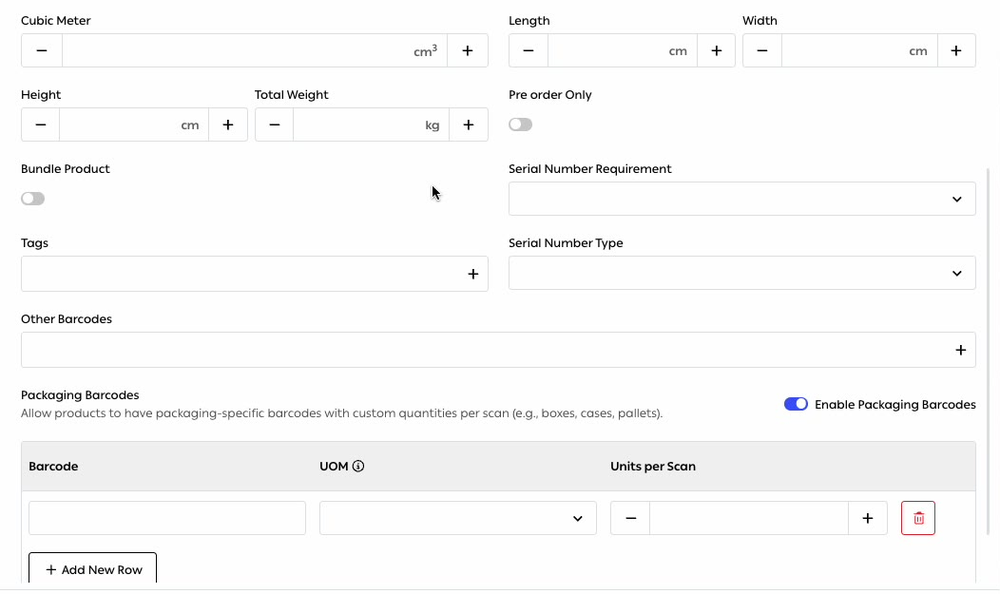
Task: Enable the Bundle Product switch
Action: [x=33, y=198]
